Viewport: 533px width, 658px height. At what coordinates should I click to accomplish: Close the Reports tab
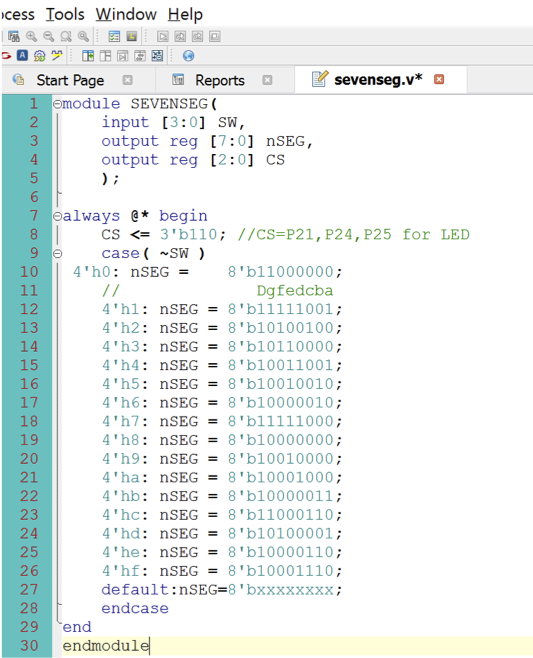(x=267, y=80)
